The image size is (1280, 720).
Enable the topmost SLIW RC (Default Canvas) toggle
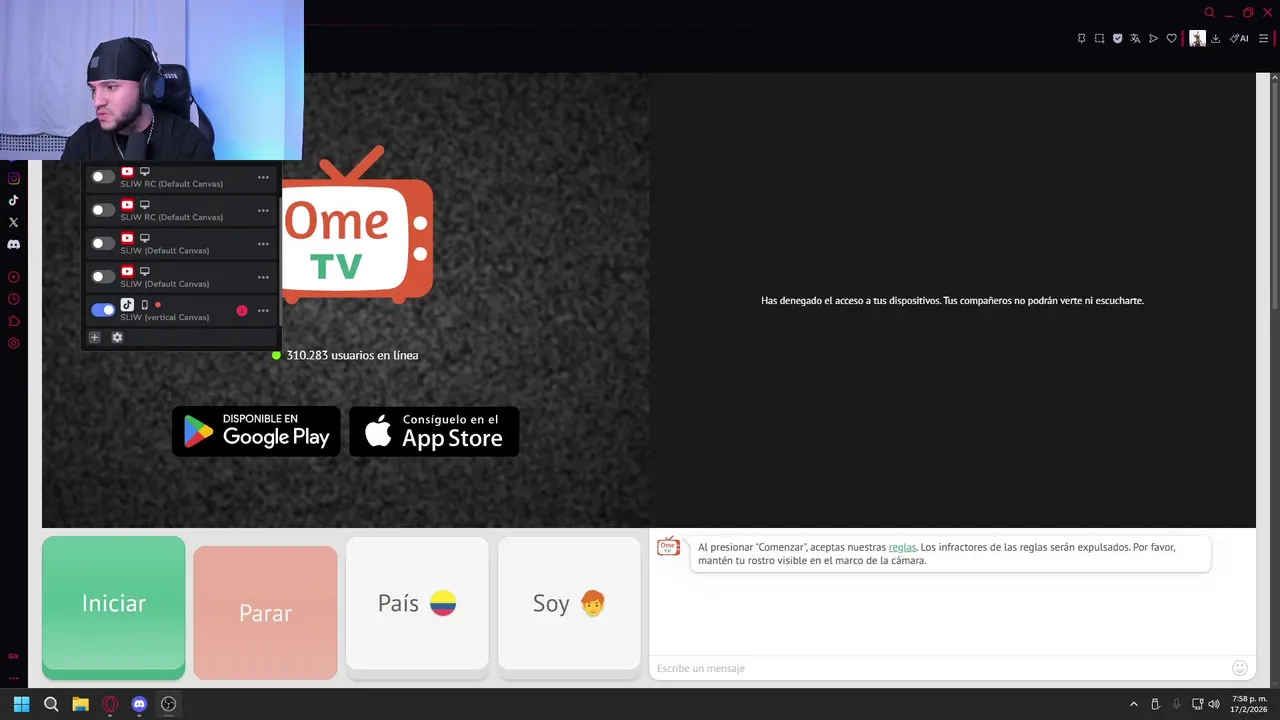(102, 177)
